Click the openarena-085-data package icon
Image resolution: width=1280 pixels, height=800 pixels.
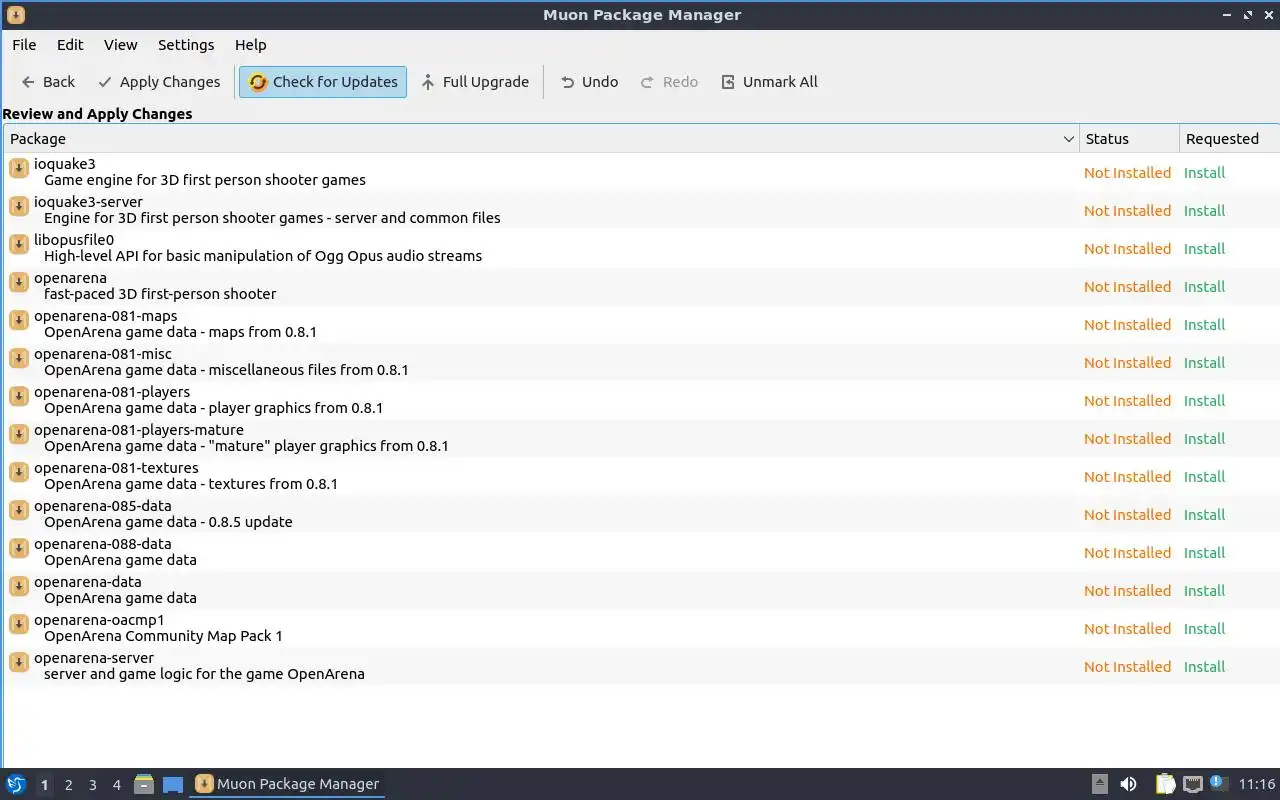tap(18, 510)
